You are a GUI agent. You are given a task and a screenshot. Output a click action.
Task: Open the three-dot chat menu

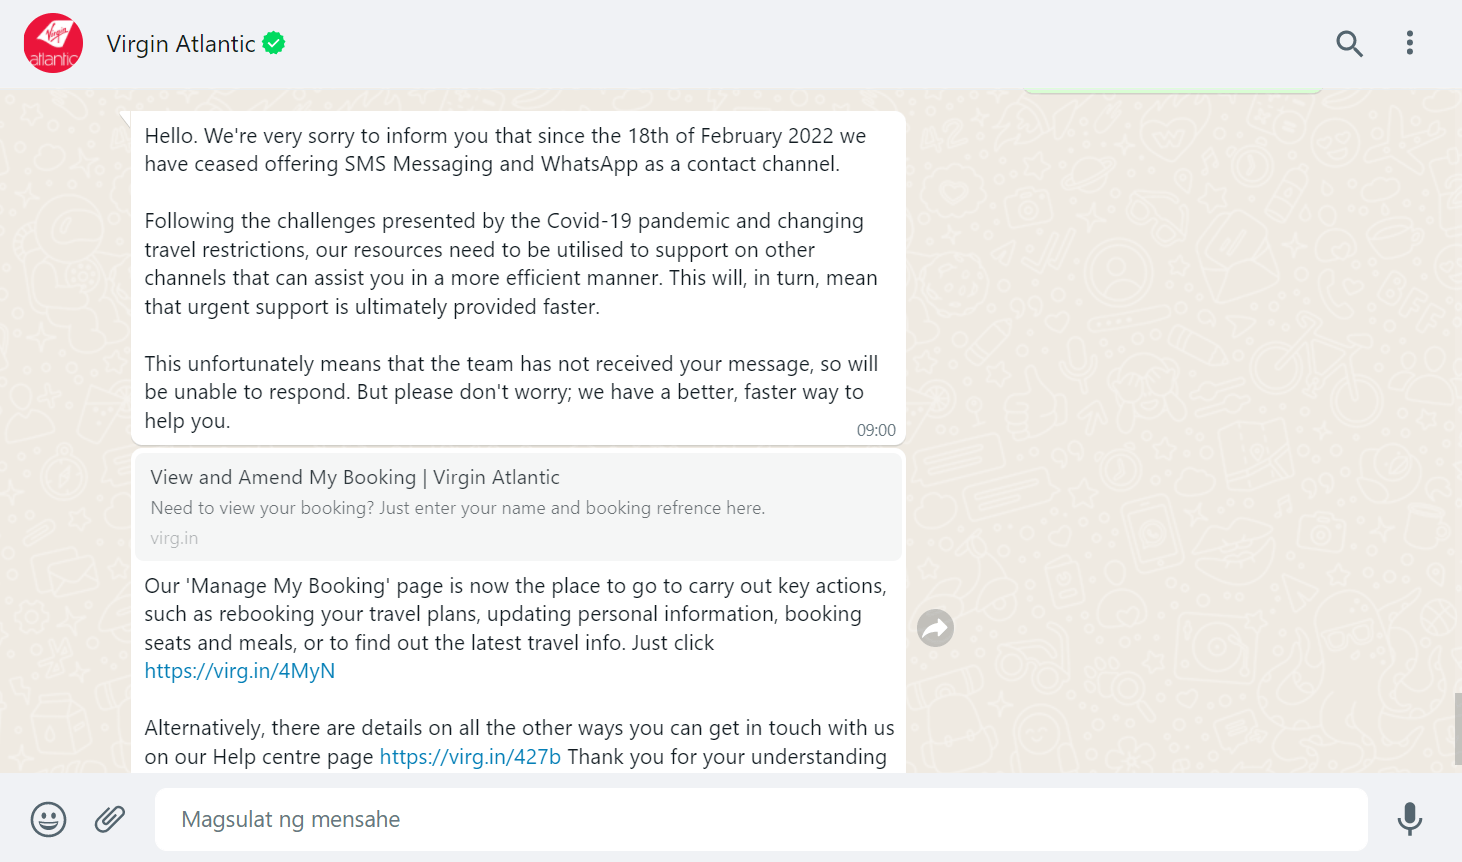coord(1409,43)
